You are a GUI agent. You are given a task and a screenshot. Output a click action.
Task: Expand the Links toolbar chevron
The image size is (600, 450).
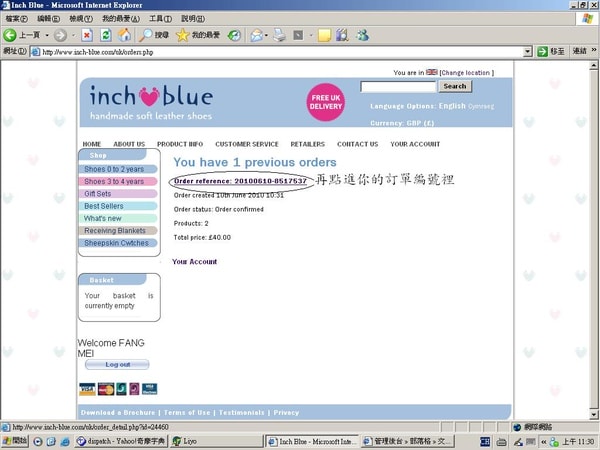coord(594,50)
